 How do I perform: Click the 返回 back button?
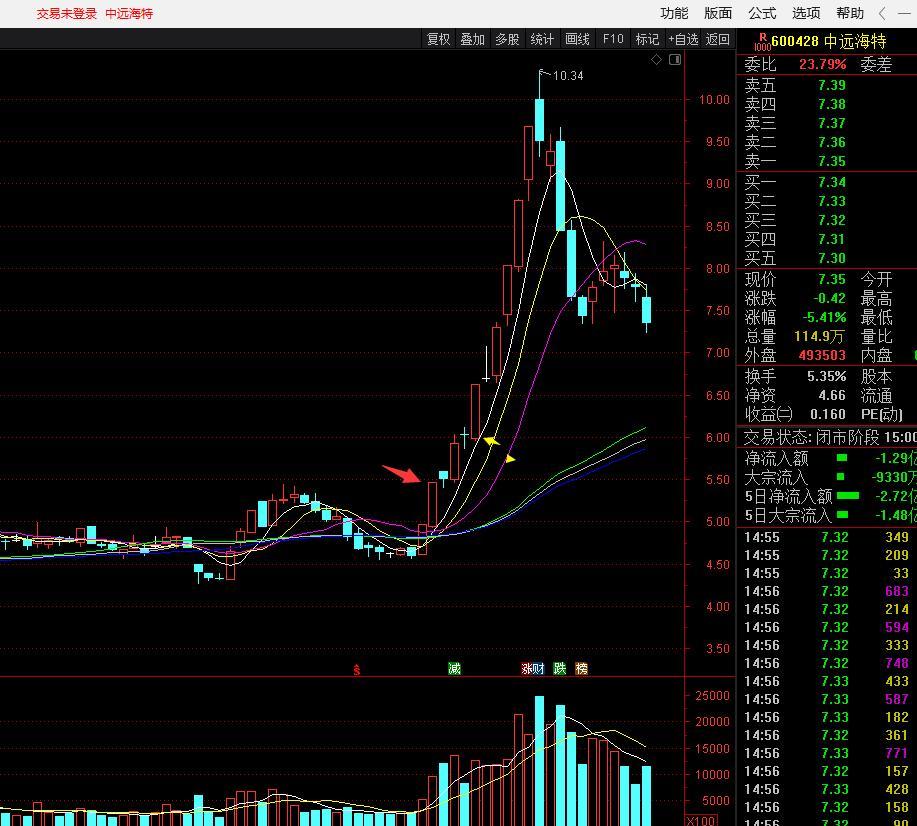point(718,39)
